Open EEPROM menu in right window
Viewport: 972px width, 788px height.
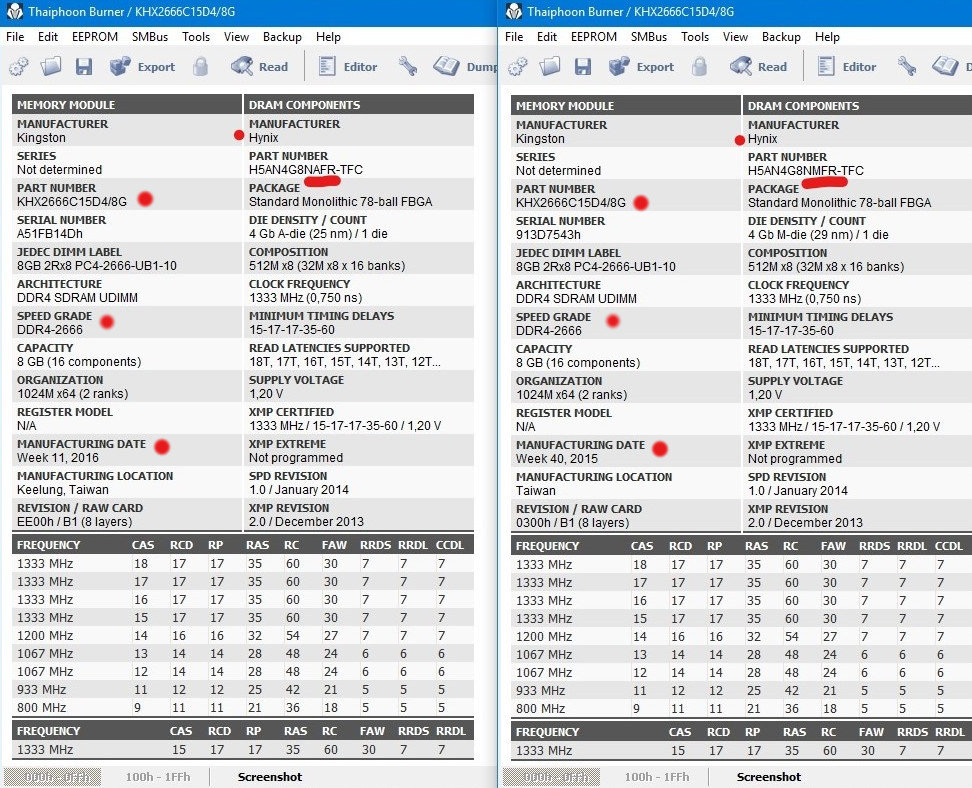(594, 37)
